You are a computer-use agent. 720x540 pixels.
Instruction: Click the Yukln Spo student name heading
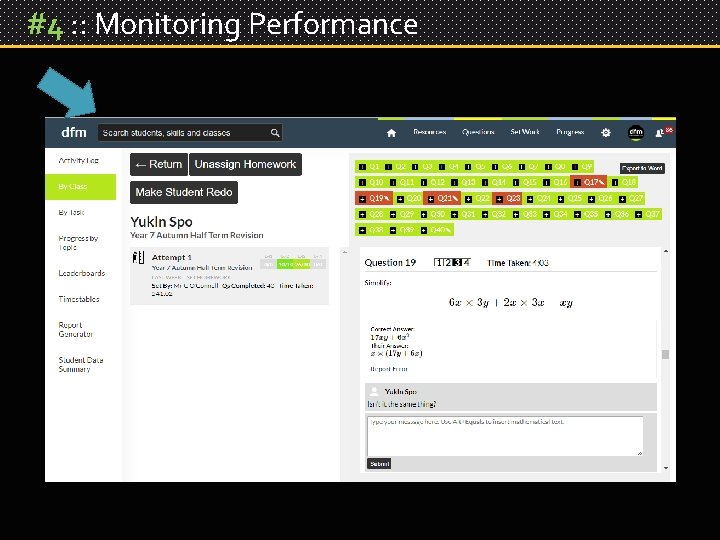(x=161, y=222)
